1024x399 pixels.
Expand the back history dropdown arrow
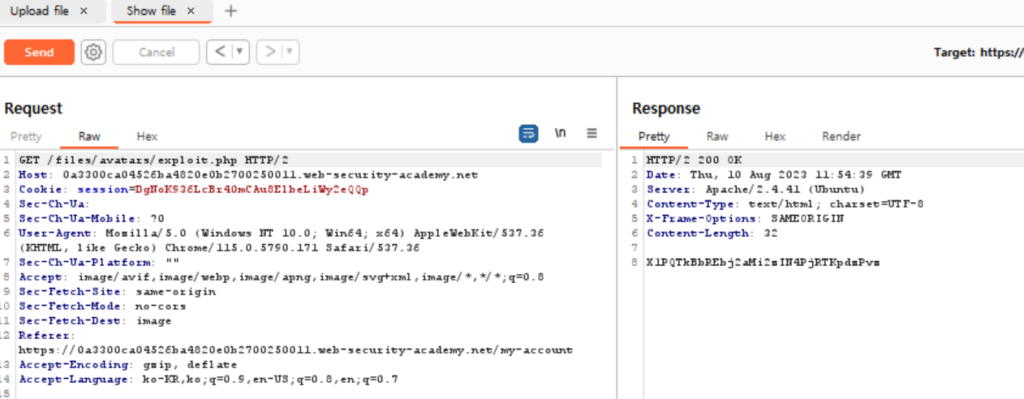[x=240, y=52]
